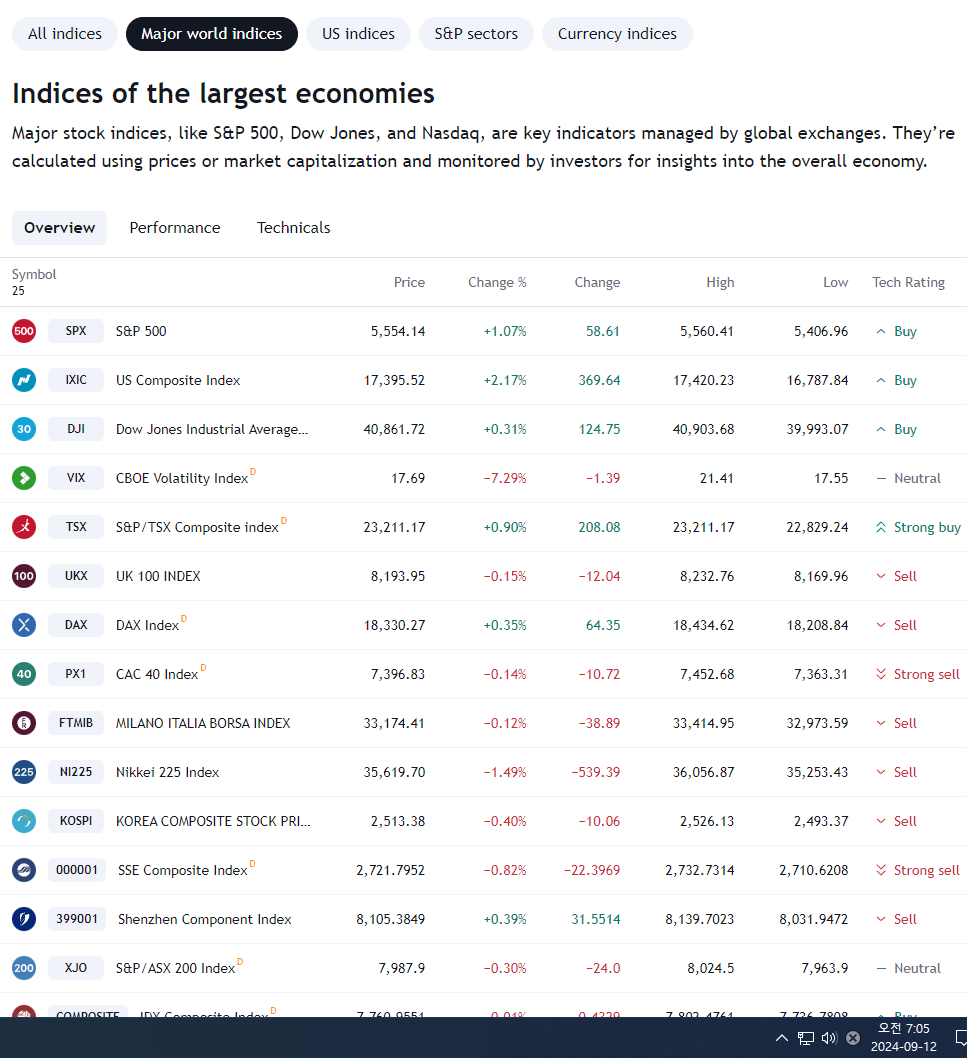The width and height of the screenshot is (967, 1058).
Task: Open network settings tray icon
Action: 806,1038
